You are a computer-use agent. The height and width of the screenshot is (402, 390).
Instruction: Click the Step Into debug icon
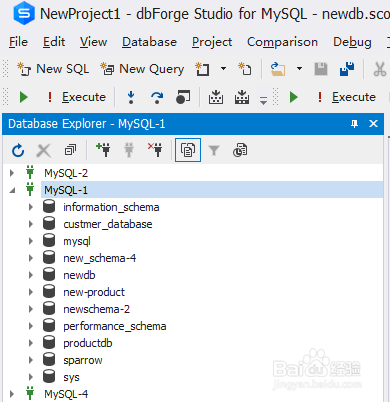(131, 97)
